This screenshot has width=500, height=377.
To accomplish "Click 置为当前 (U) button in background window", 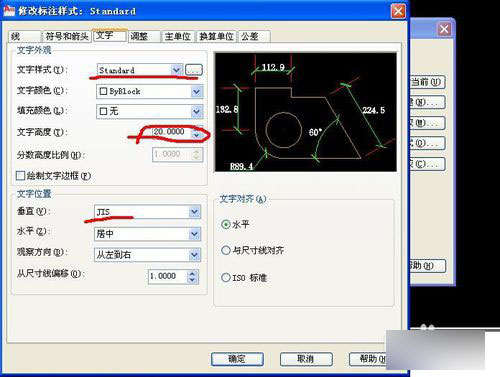I will pyautogui.click(x=427, y=82).
